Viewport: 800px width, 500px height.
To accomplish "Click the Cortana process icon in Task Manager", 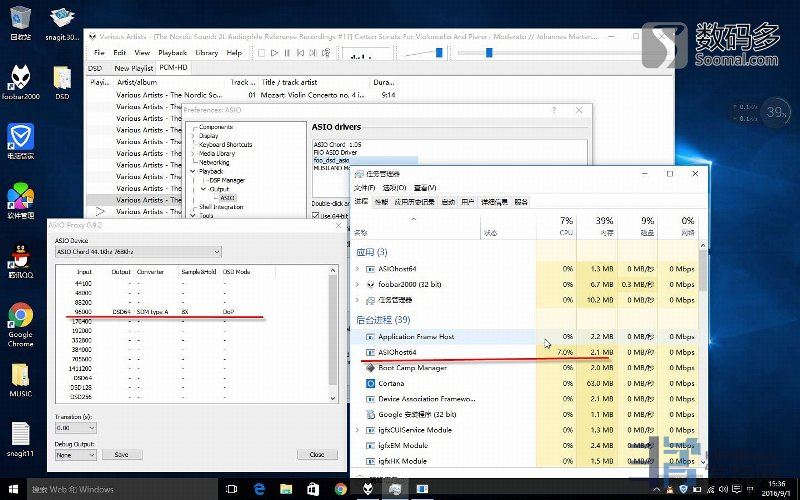I will [x=369, y=383].
